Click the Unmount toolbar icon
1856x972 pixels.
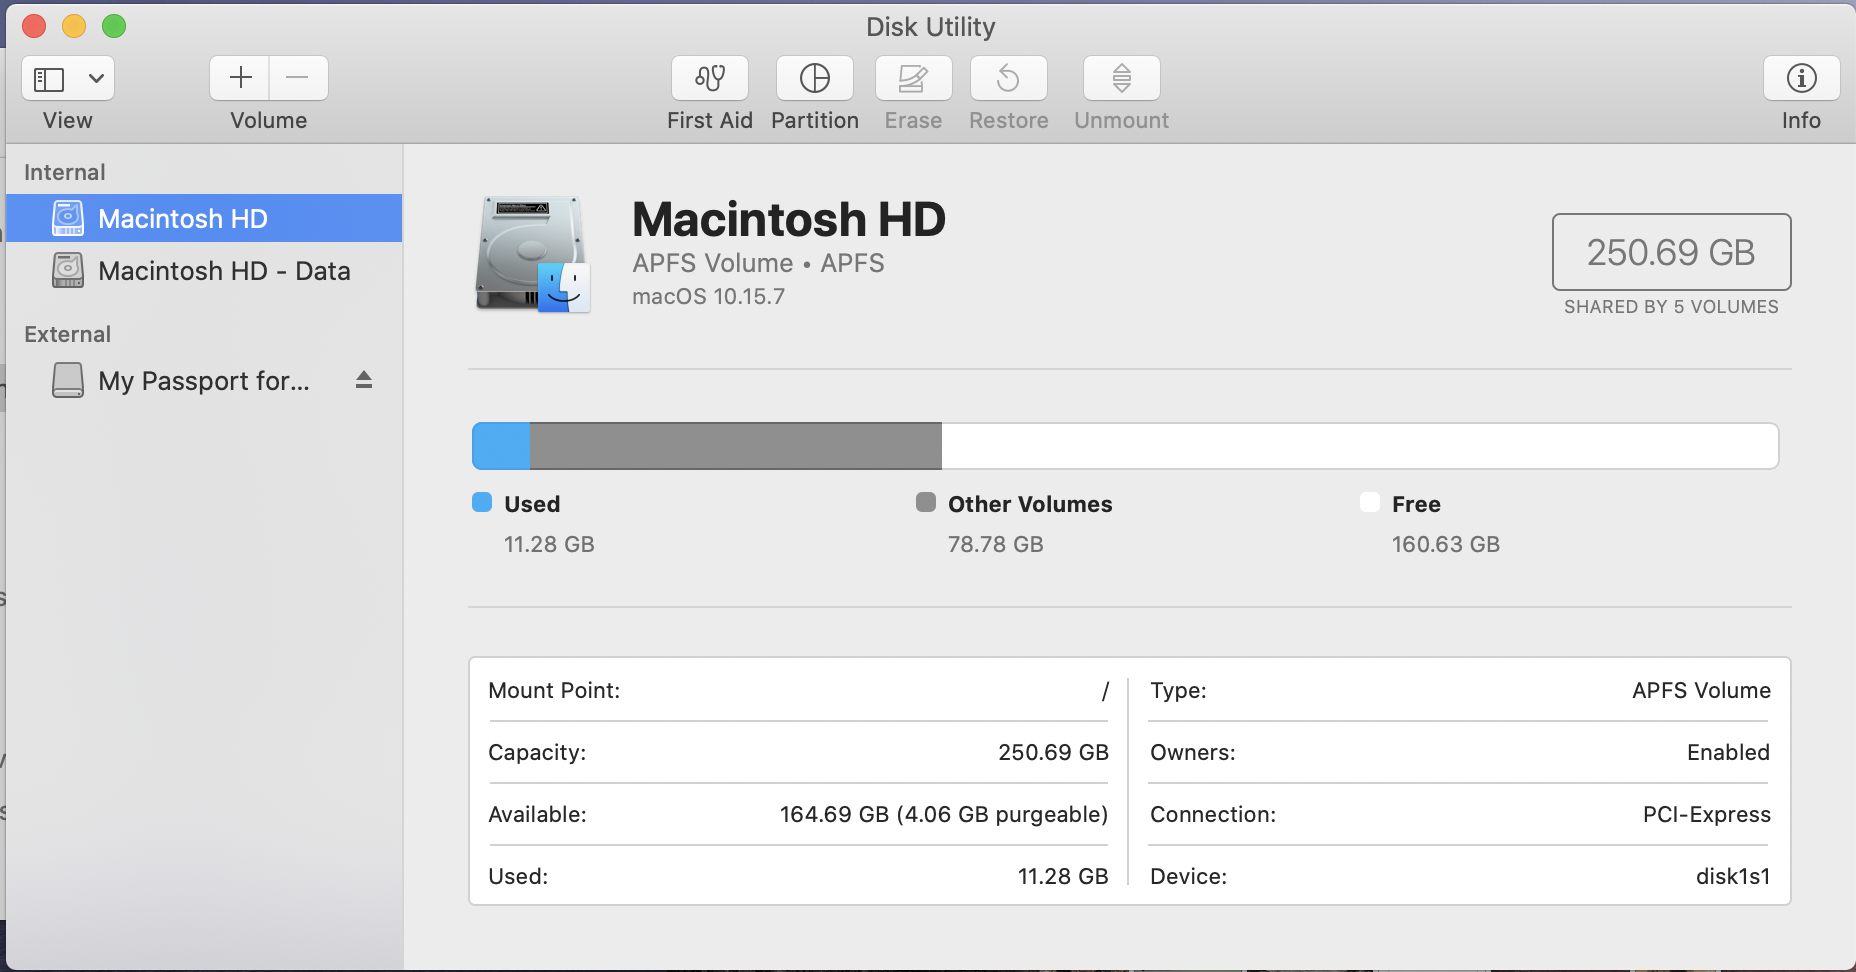[1122, 78]
